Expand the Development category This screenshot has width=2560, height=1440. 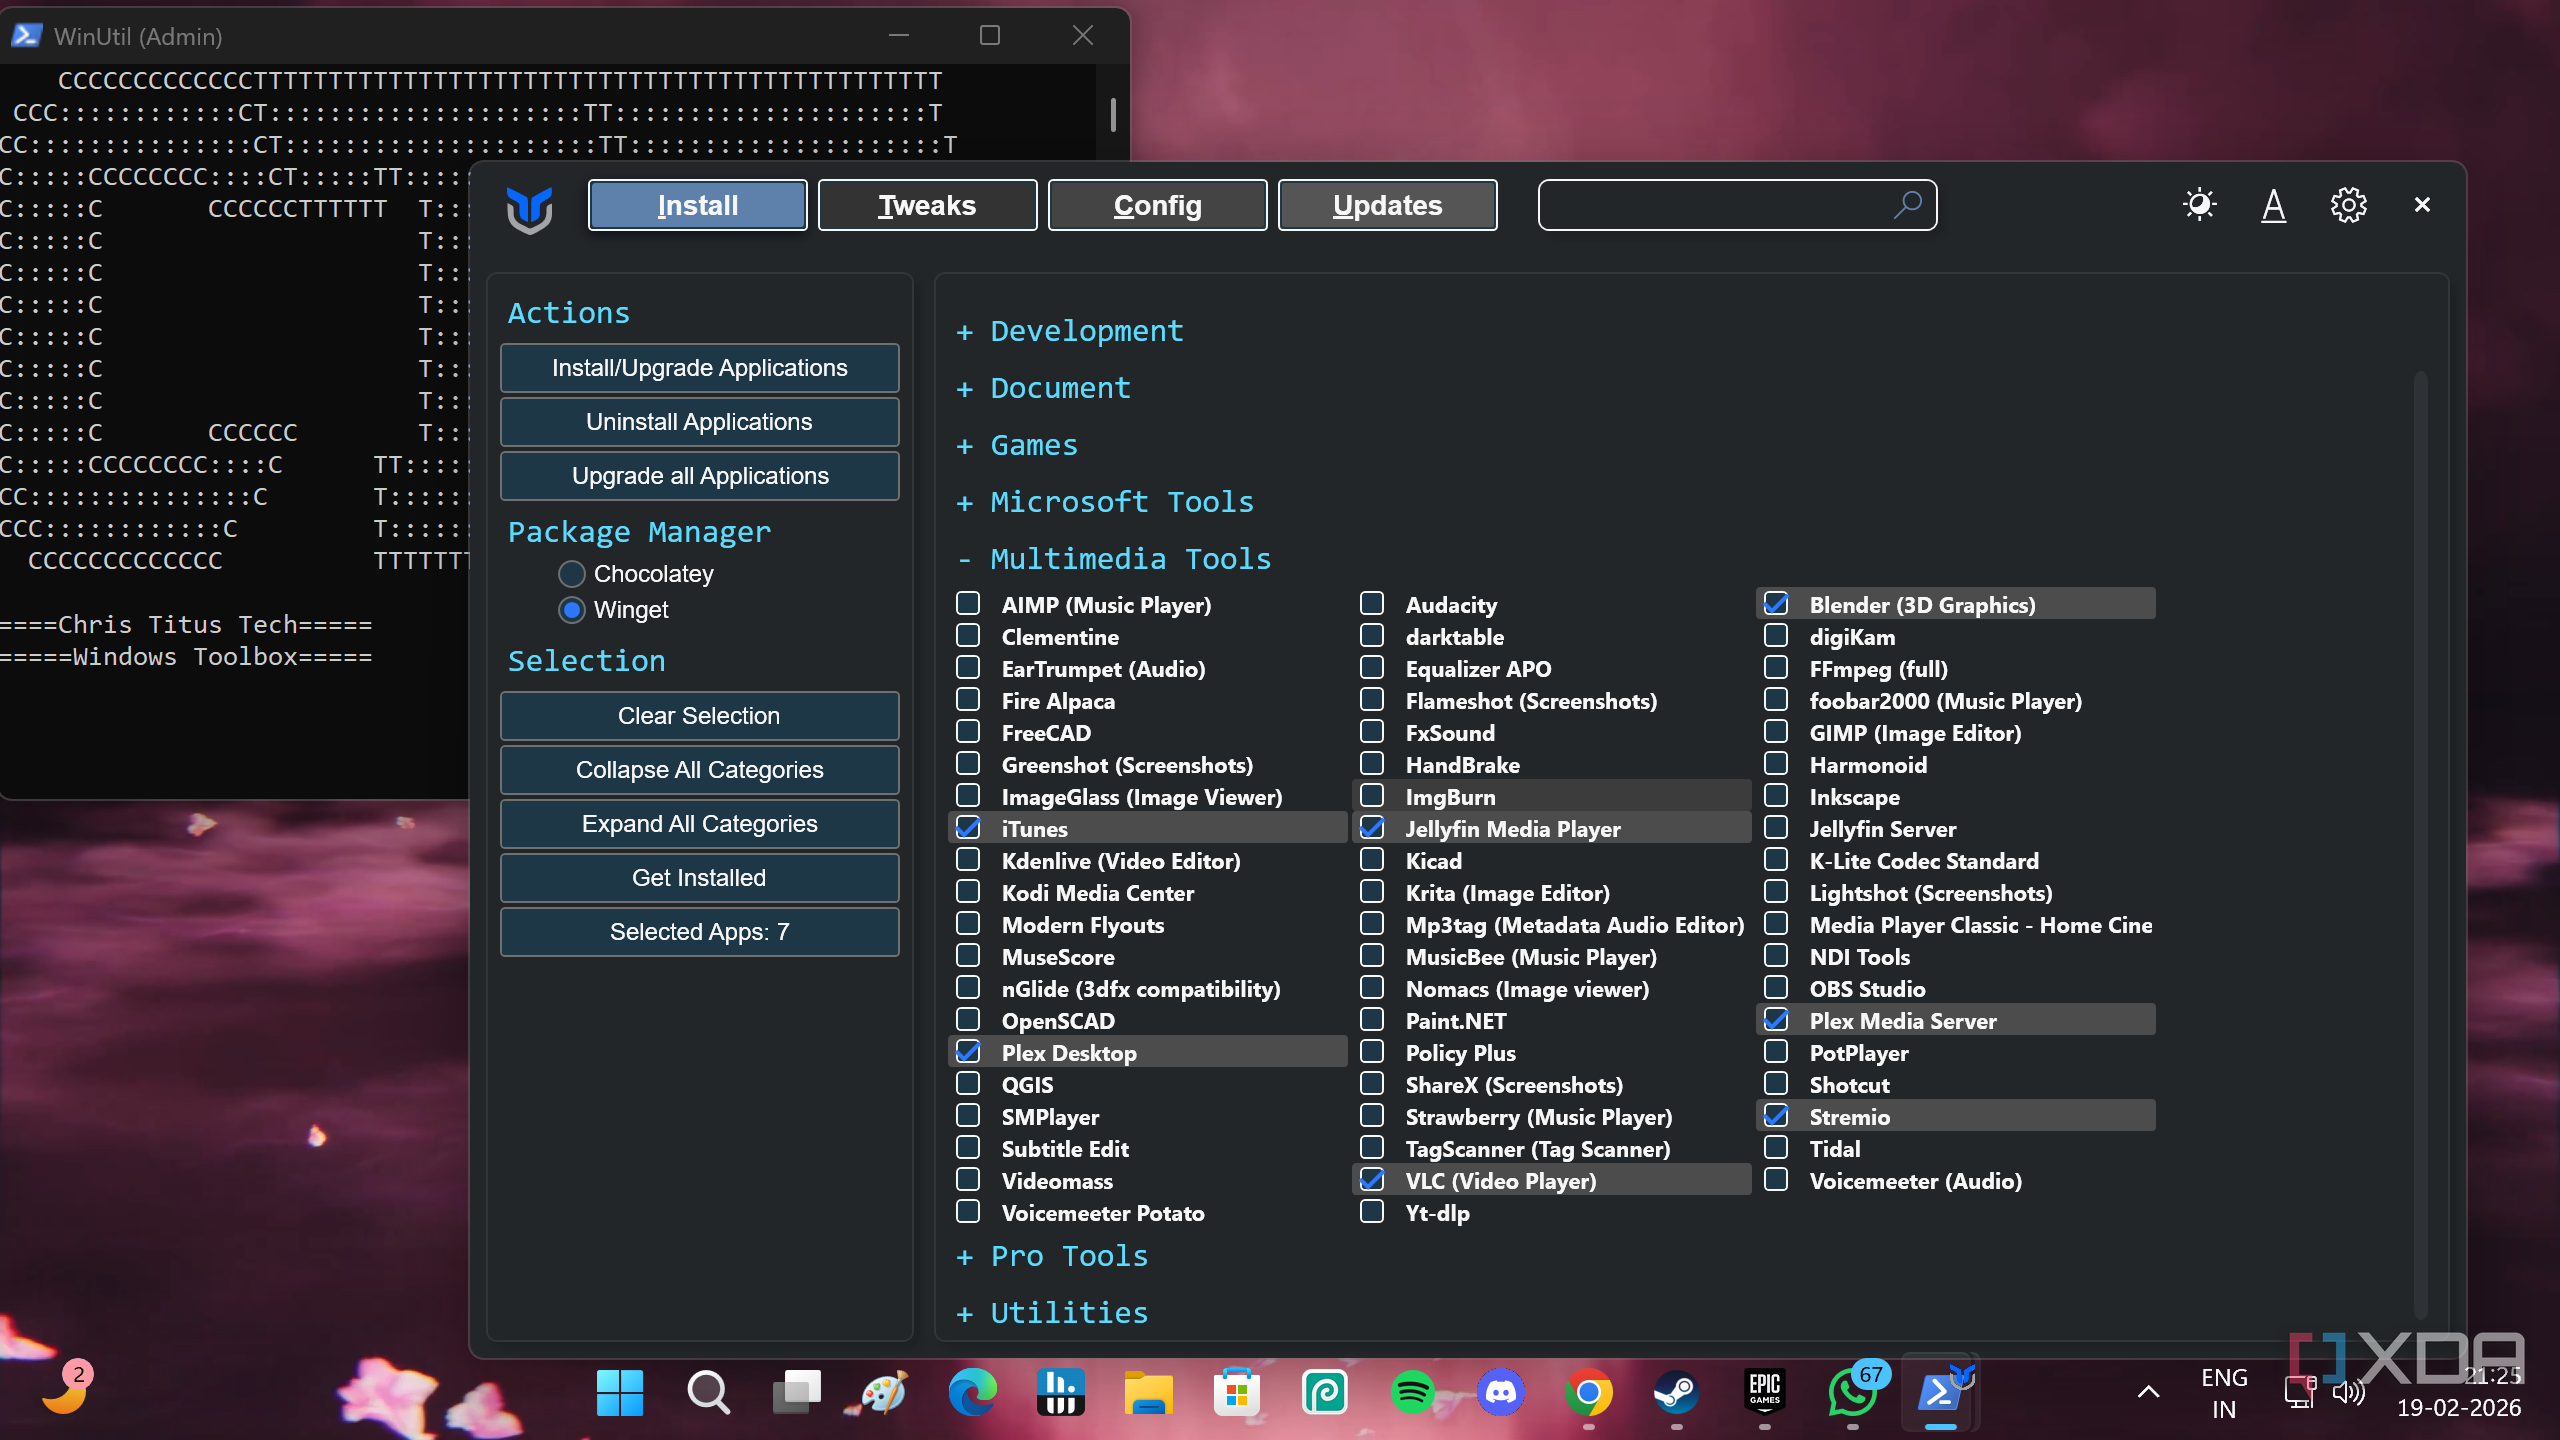click(1086, 331)
